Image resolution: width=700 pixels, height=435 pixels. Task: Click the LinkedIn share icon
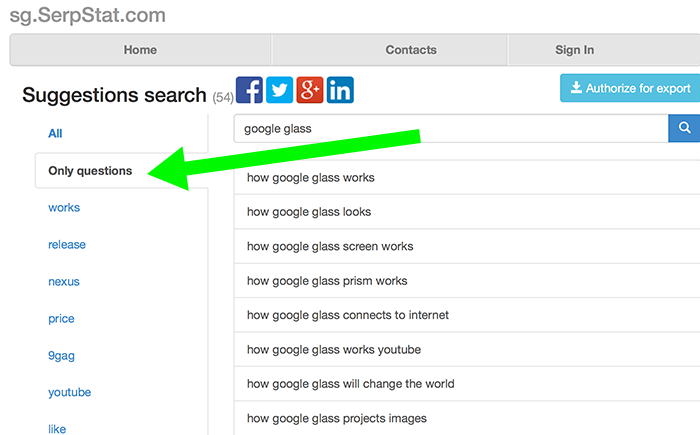coord(340,90)
